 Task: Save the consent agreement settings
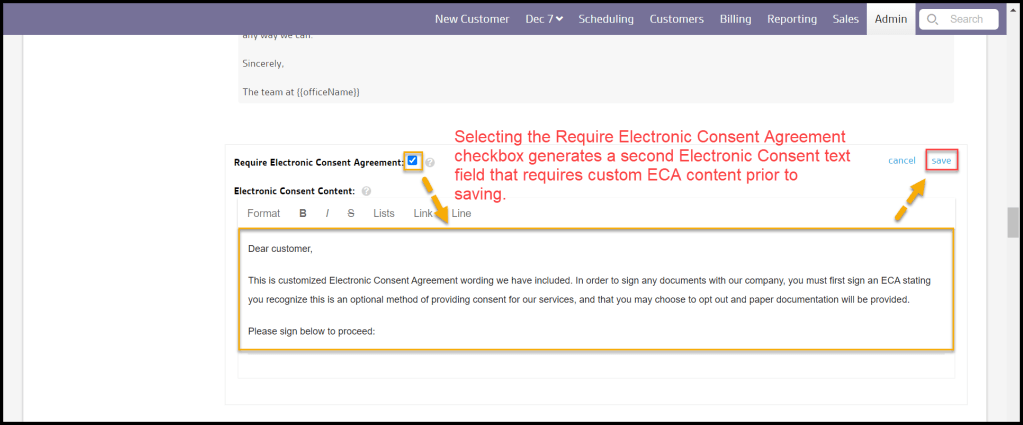click(941, 161)
